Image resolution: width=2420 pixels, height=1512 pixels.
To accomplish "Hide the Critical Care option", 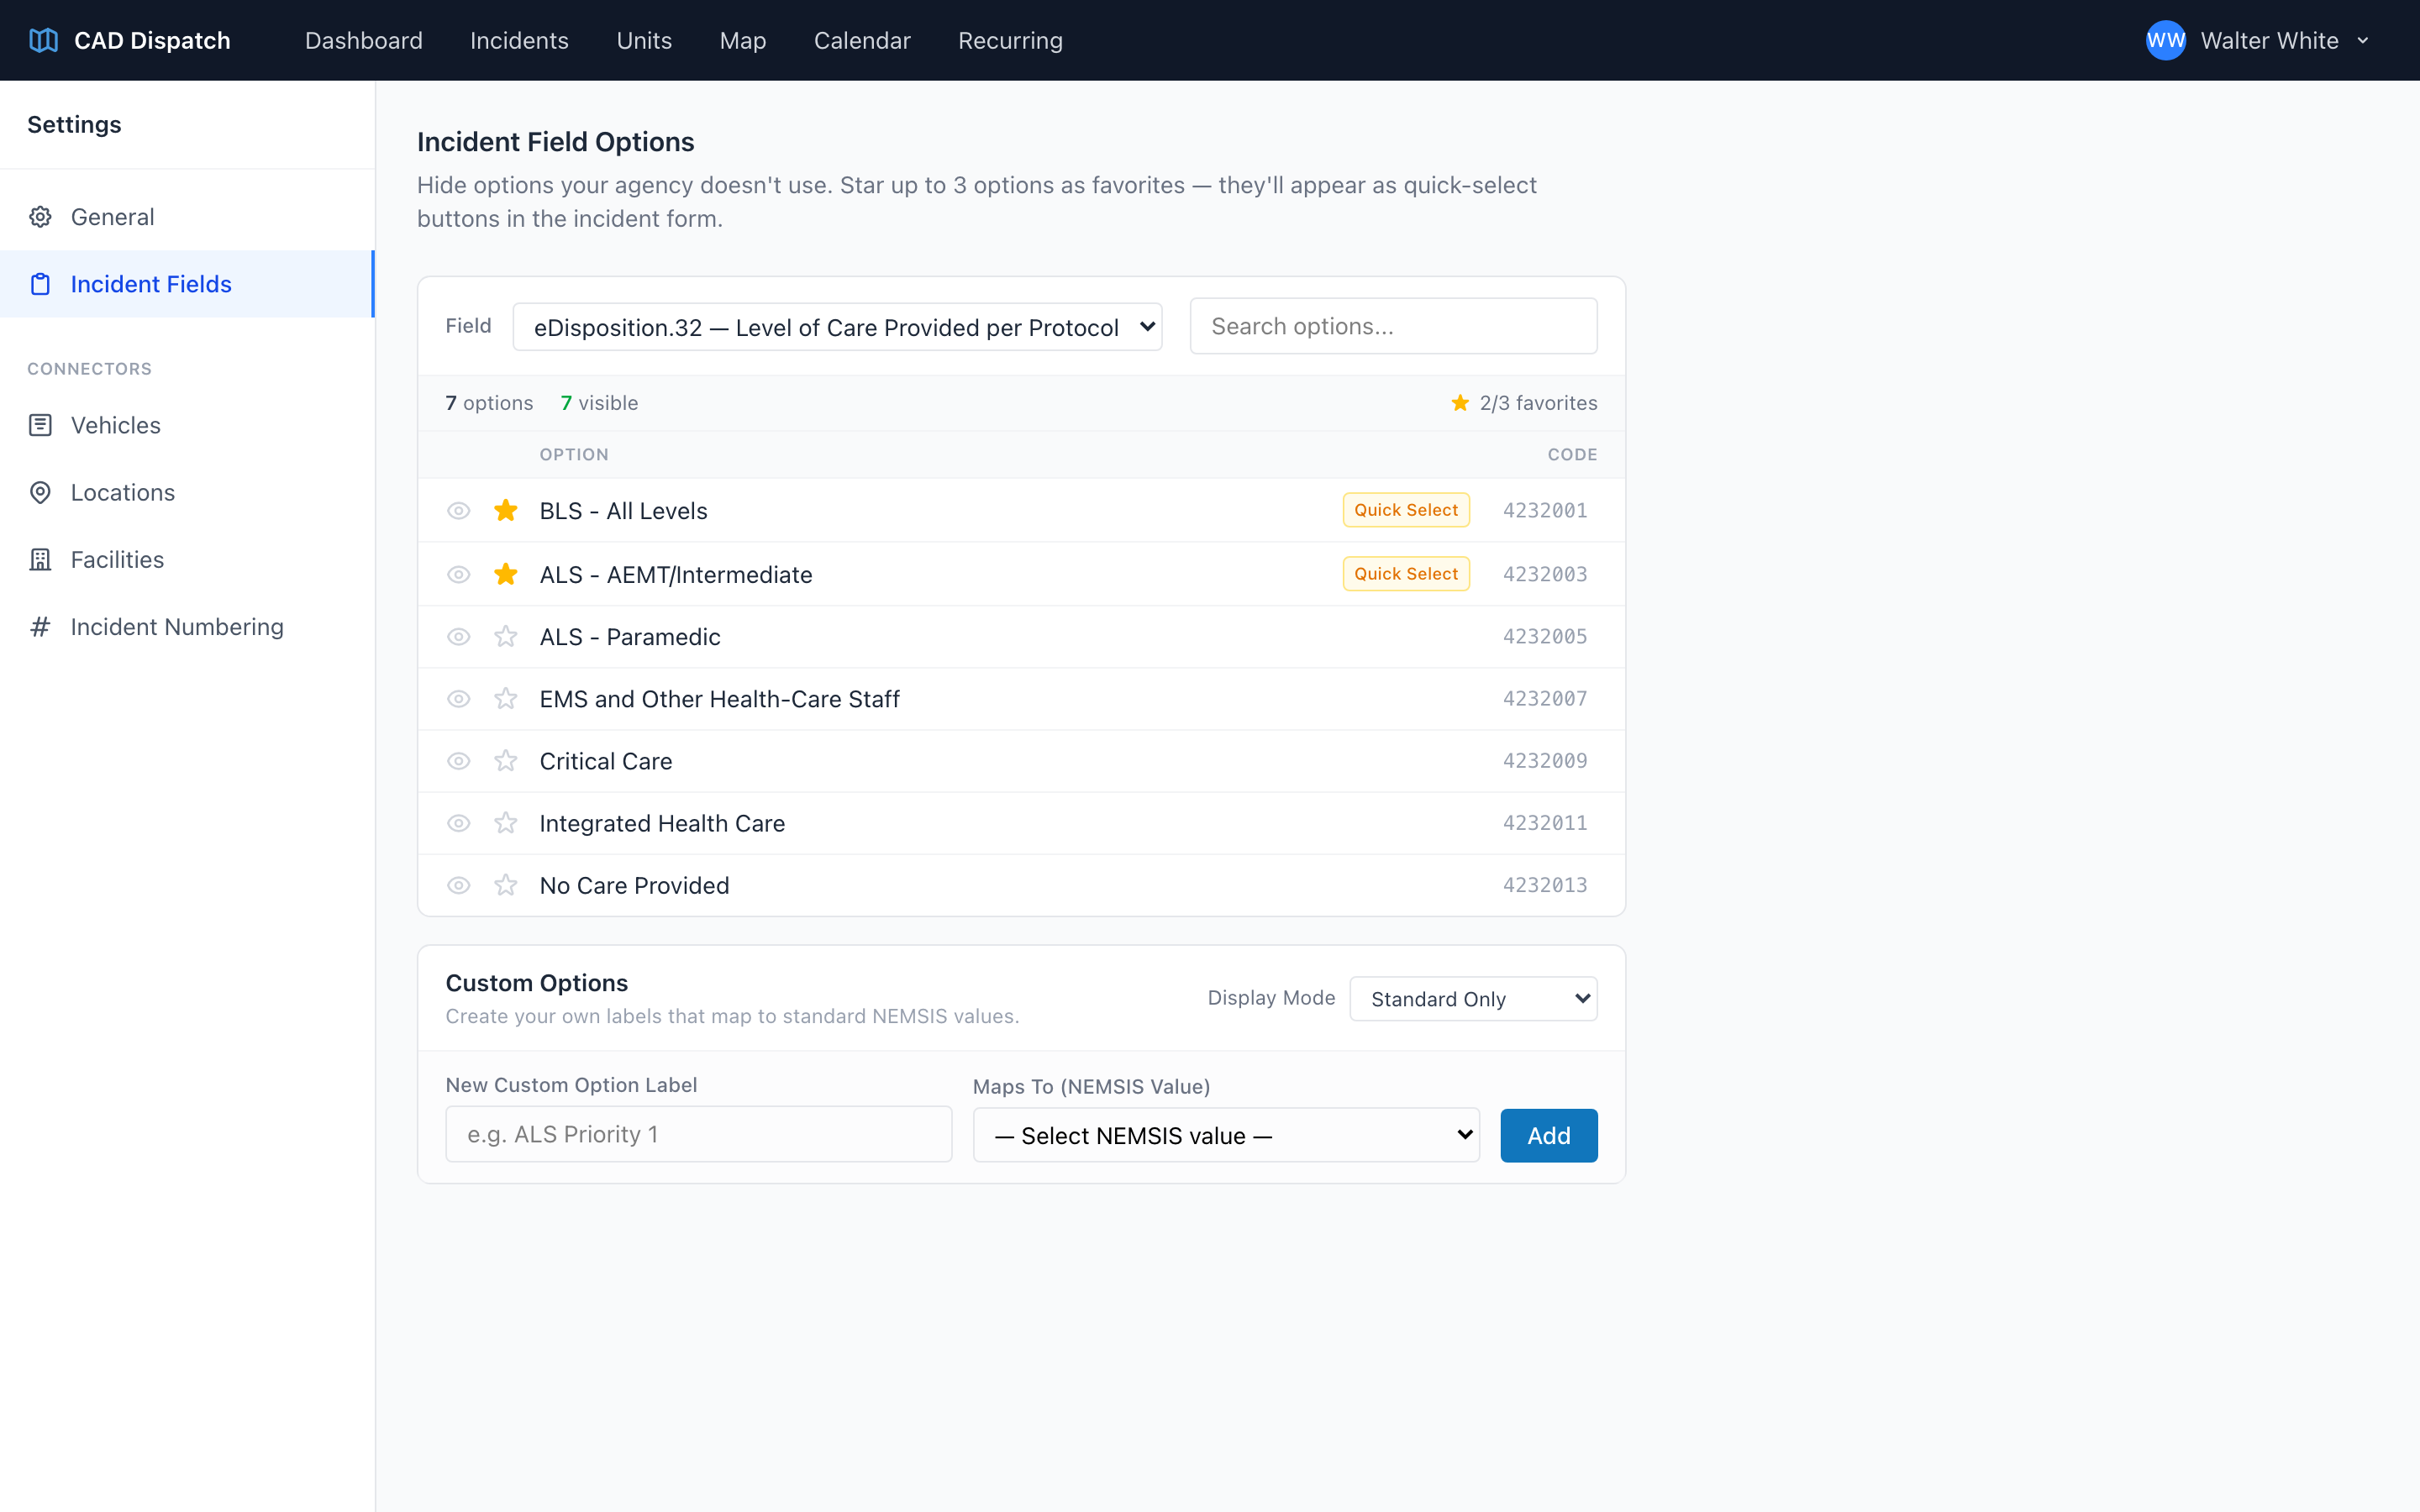I will point(459,761).
